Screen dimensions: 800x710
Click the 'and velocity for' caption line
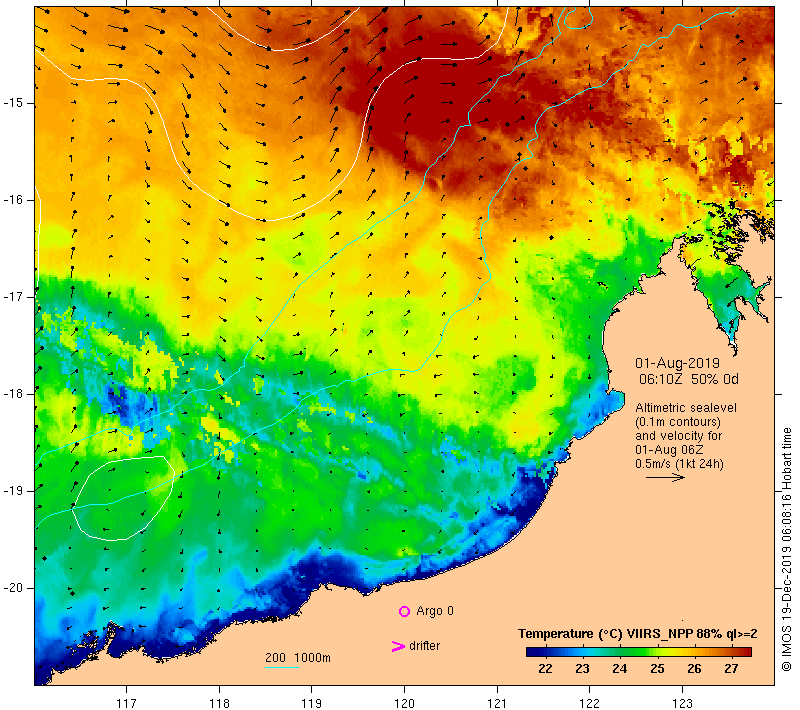[x=679, y=436]
